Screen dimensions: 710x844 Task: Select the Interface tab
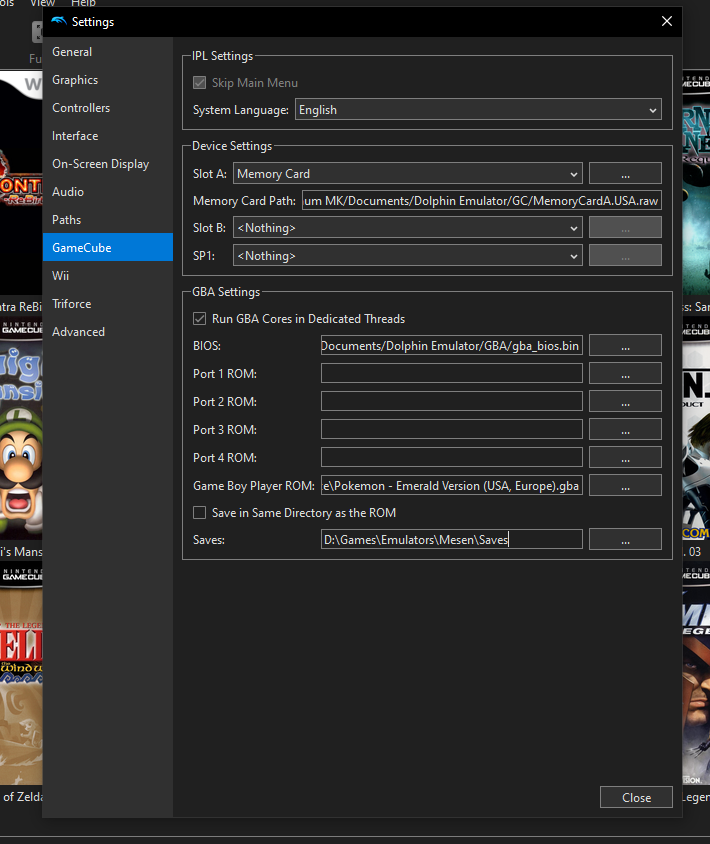[108, 136]
